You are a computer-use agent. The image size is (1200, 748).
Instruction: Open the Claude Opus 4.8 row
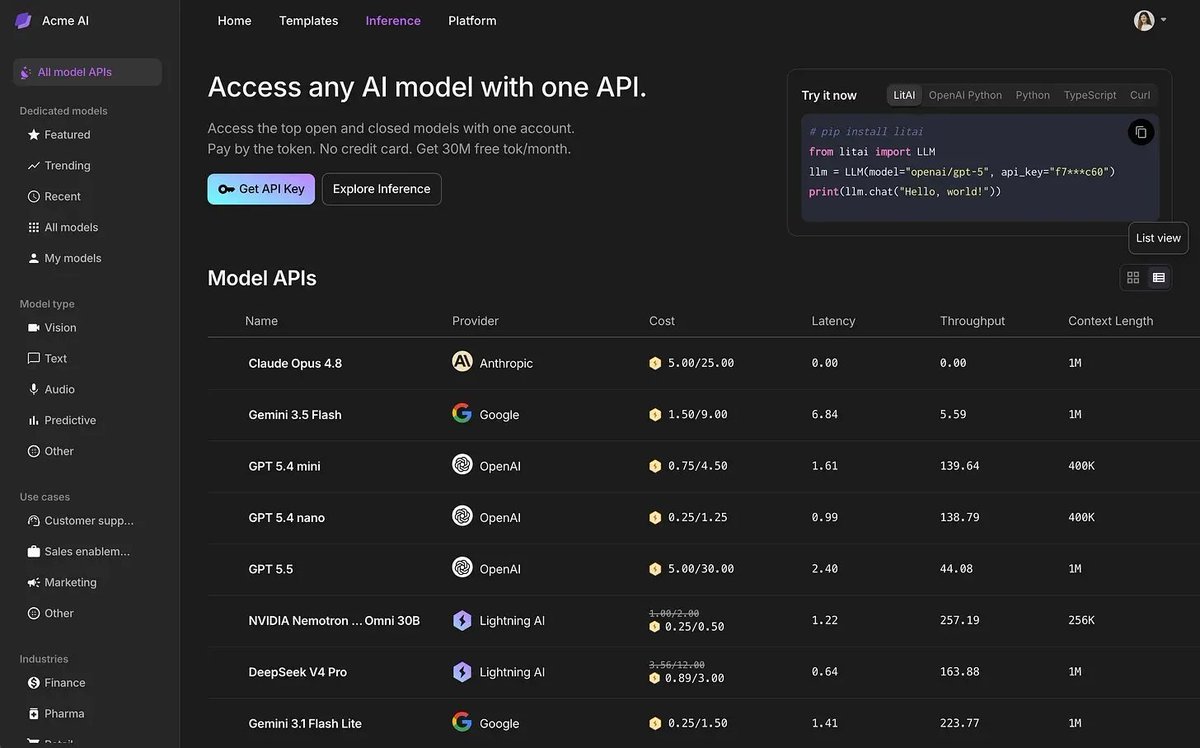pos(703,363)
